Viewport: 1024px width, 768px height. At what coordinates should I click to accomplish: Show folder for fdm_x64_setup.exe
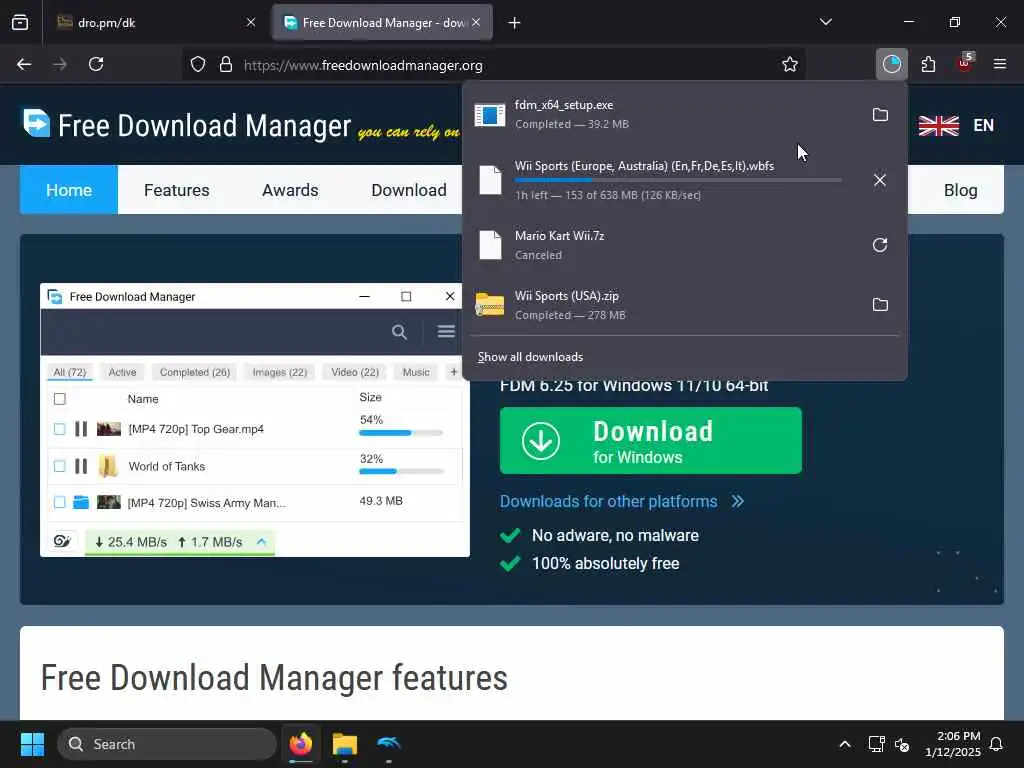(x=880, y=115)
